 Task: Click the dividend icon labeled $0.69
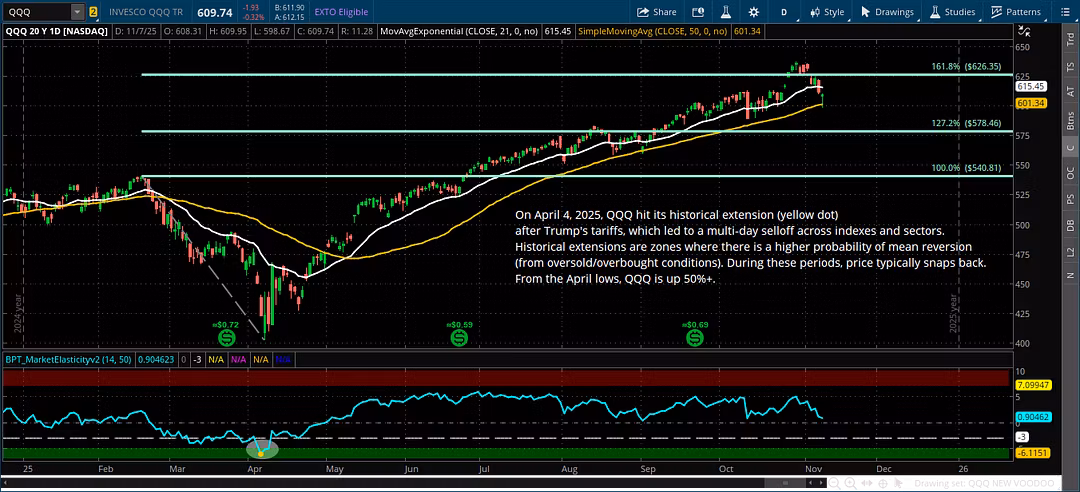click(x=695, y=338)
